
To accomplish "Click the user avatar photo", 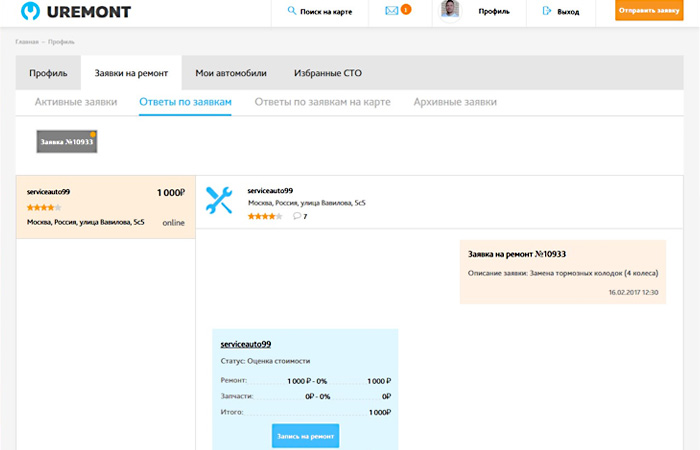I will click(x=451, y=10).
